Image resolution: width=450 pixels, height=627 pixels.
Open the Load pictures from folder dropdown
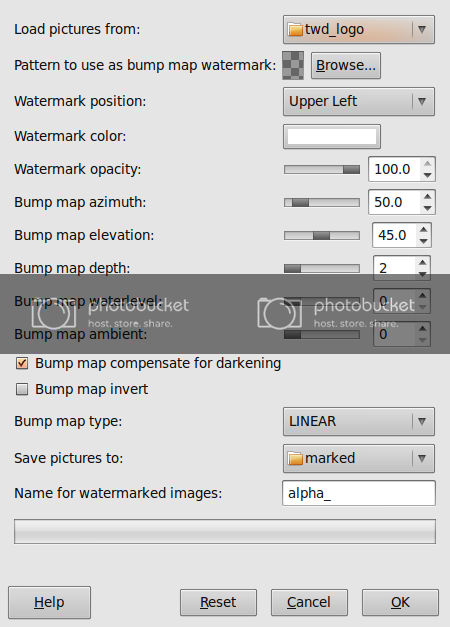pos(358,30)
